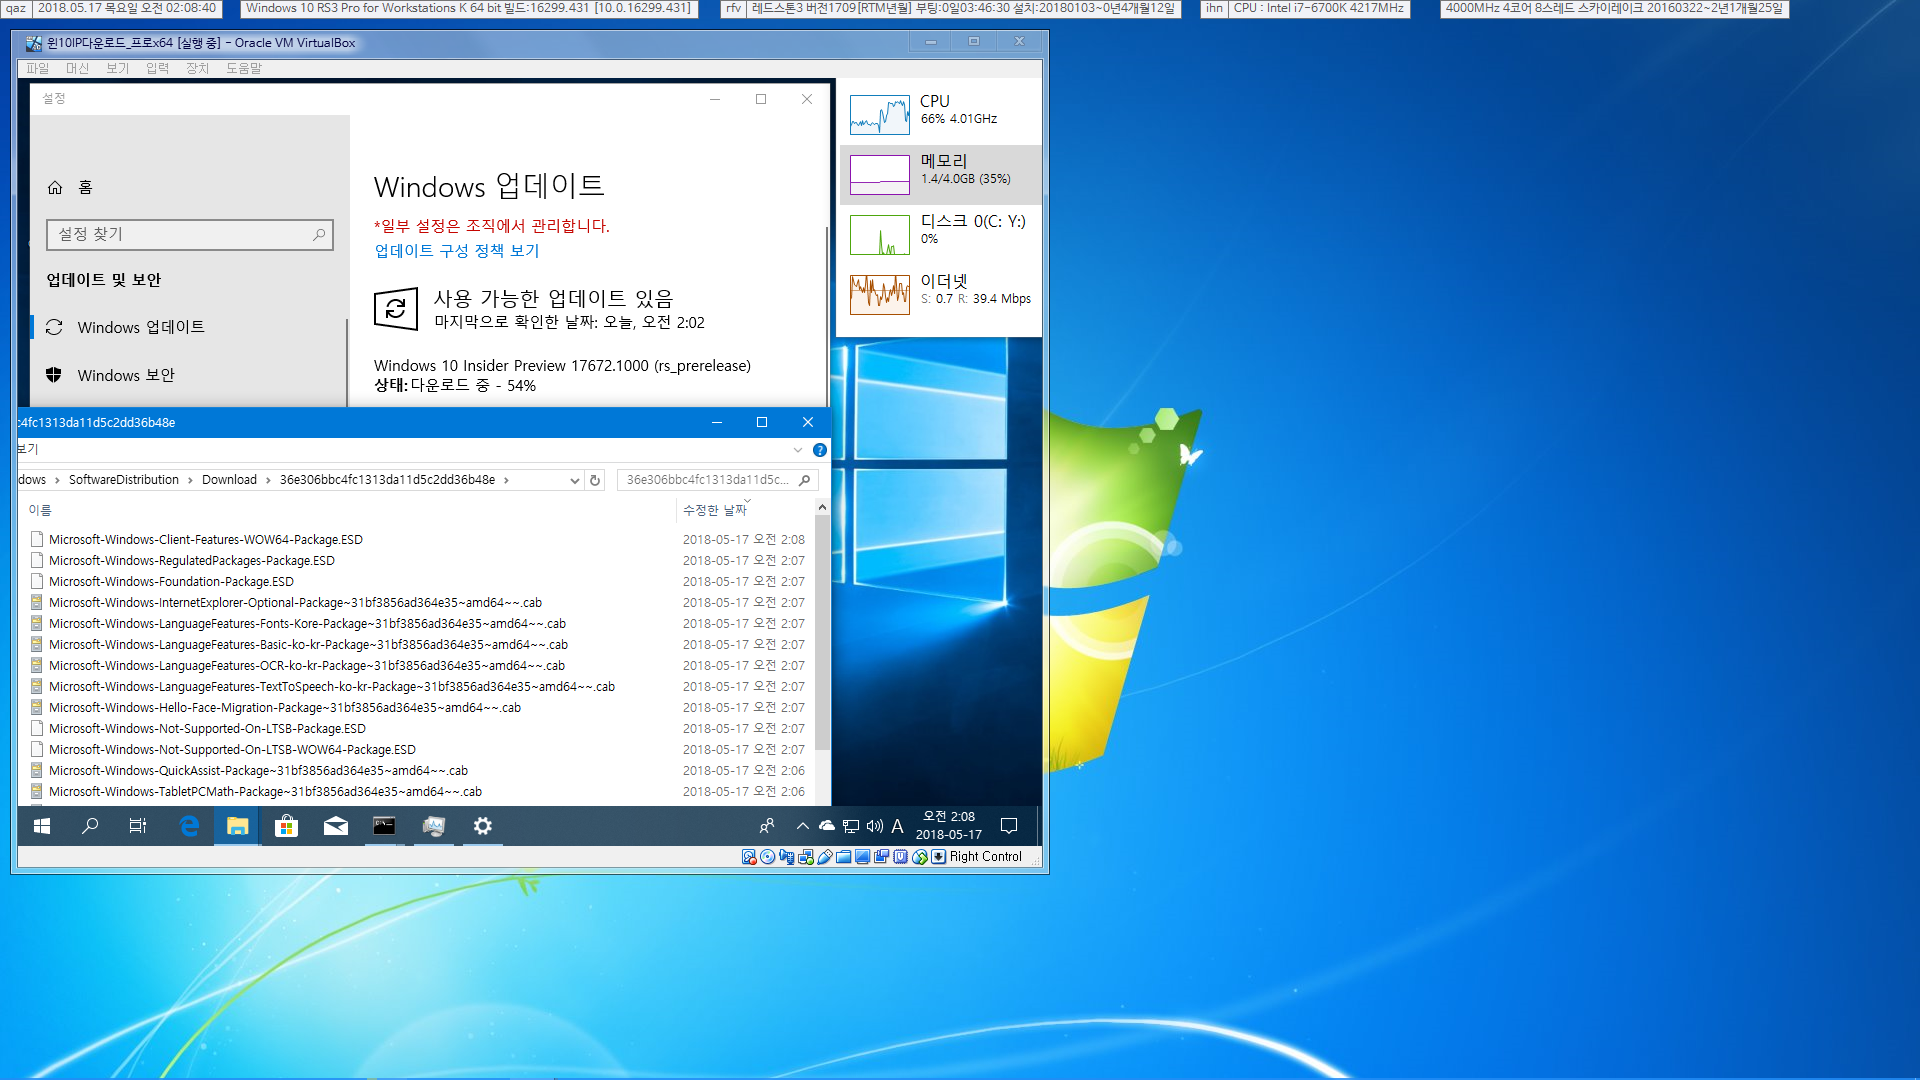Image resolution: width=1920 pixels, height=1080 pixels.
Task: Open People icon in taskbar
Action: pyautogui.click(x=767, y=826)
